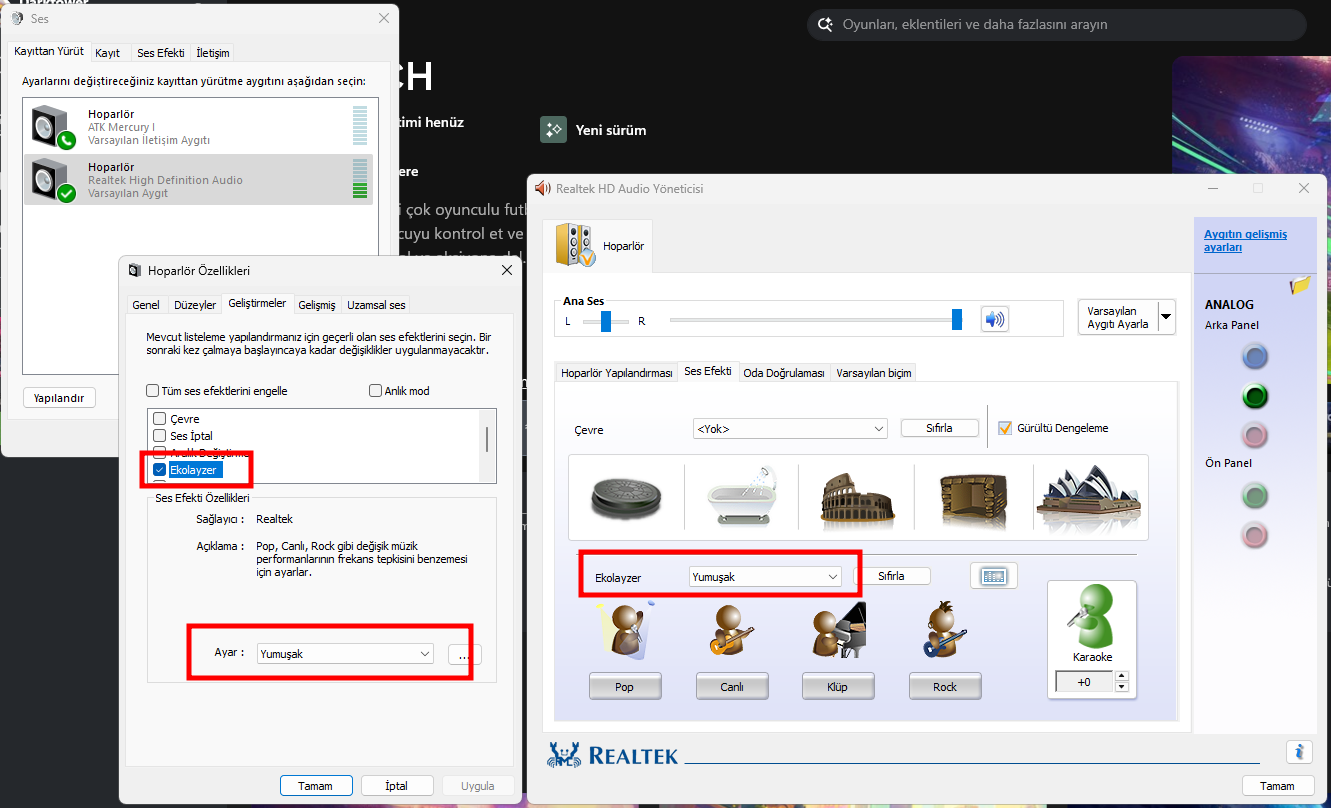The height and width of the screenshot is (808, 1331).
Task: Click the blue information icon in Realtek
Action: (x=1299, y=751)
